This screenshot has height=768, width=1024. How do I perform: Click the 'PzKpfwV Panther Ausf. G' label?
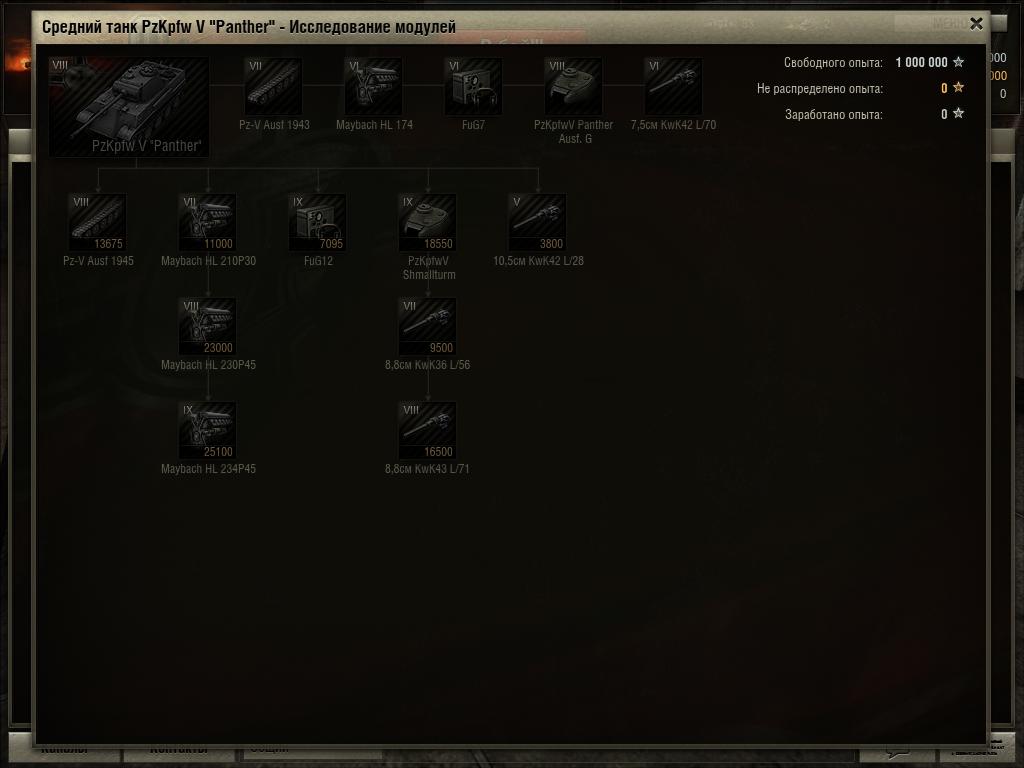(x=573, y=131)
